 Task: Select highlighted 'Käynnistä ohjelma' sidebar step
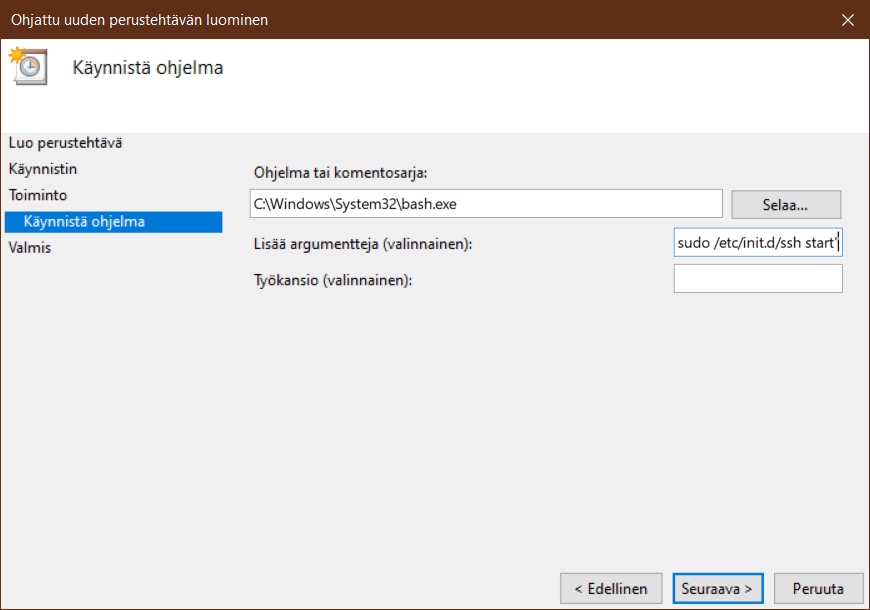(x=85, y=222)
